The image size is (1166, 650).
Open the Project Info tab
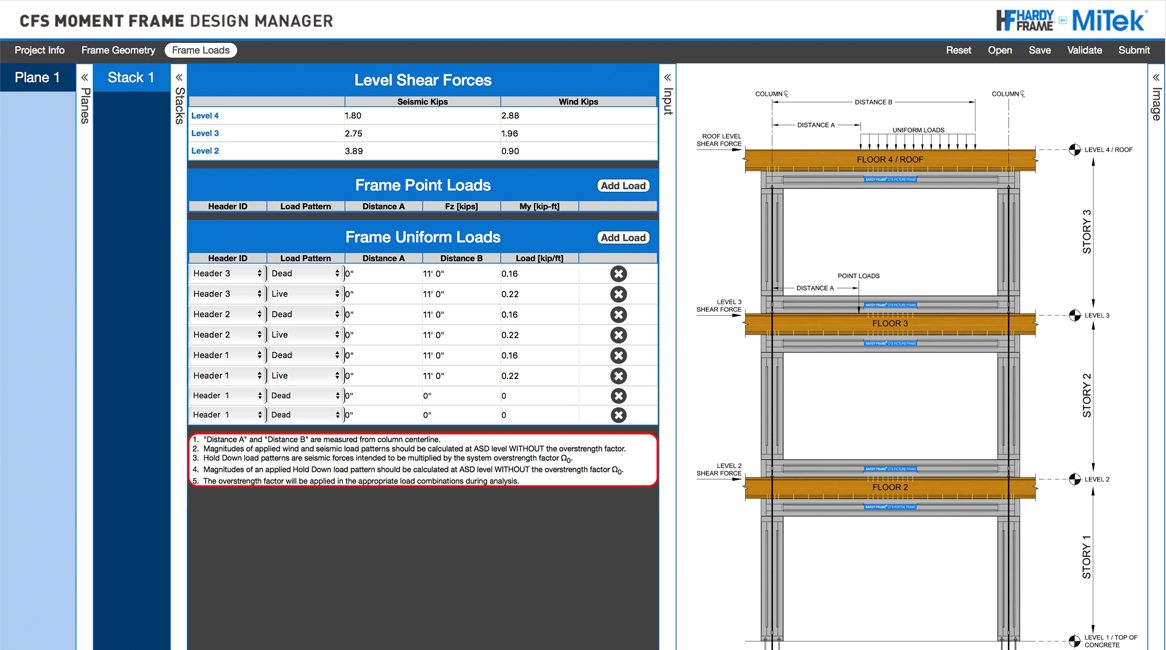(39, 50)
